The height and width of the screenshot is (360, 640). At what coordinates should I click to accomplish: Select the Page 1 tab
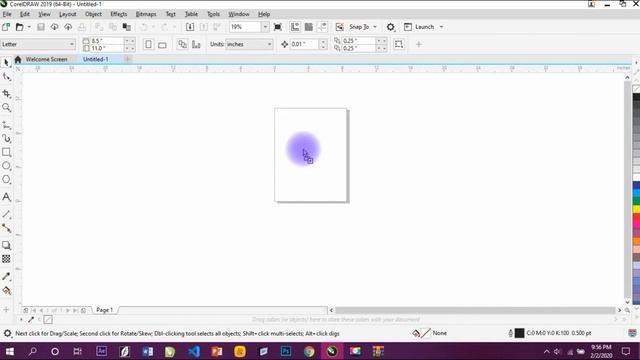(104, 310)
